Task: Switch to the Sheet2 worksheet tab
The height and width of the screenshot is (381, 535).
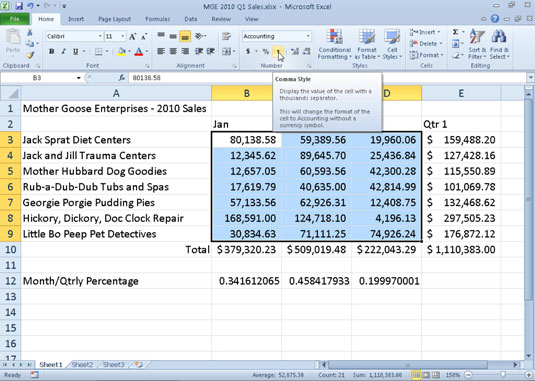Action: (82, 365)
